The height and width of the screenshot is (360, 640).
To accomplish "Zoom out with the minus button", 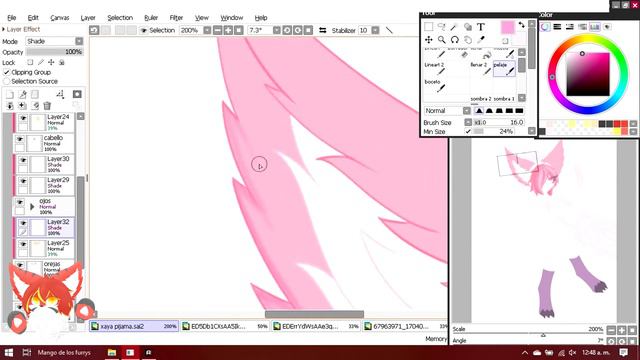I will [x=218, y=30].
